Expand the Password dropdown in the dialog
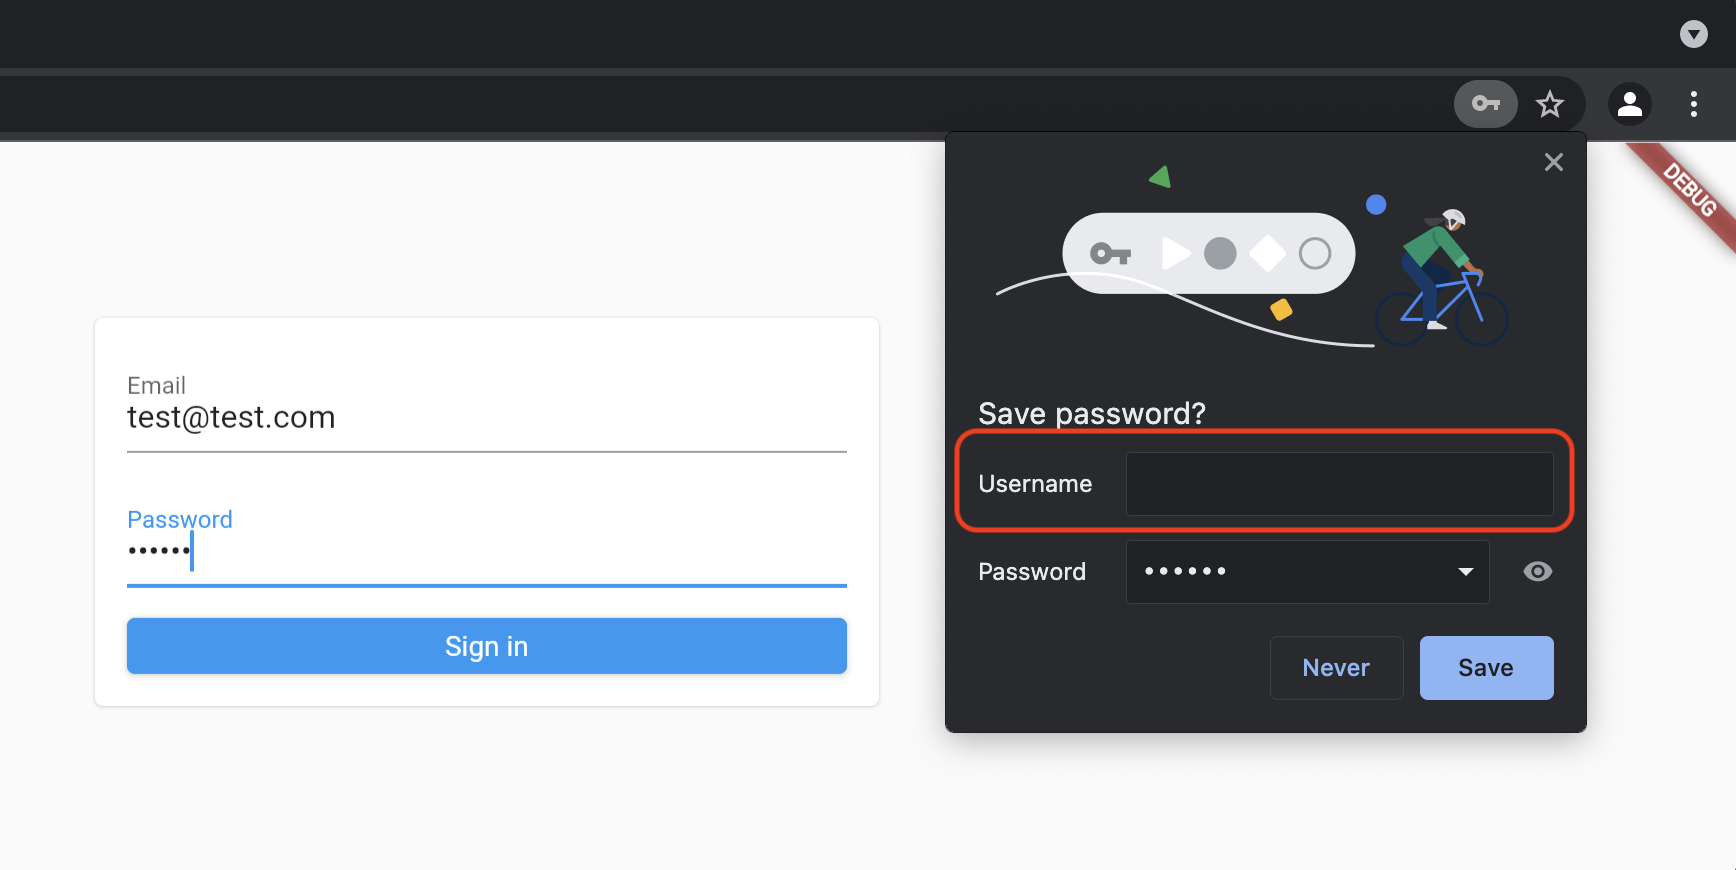 coord(1466,571)
